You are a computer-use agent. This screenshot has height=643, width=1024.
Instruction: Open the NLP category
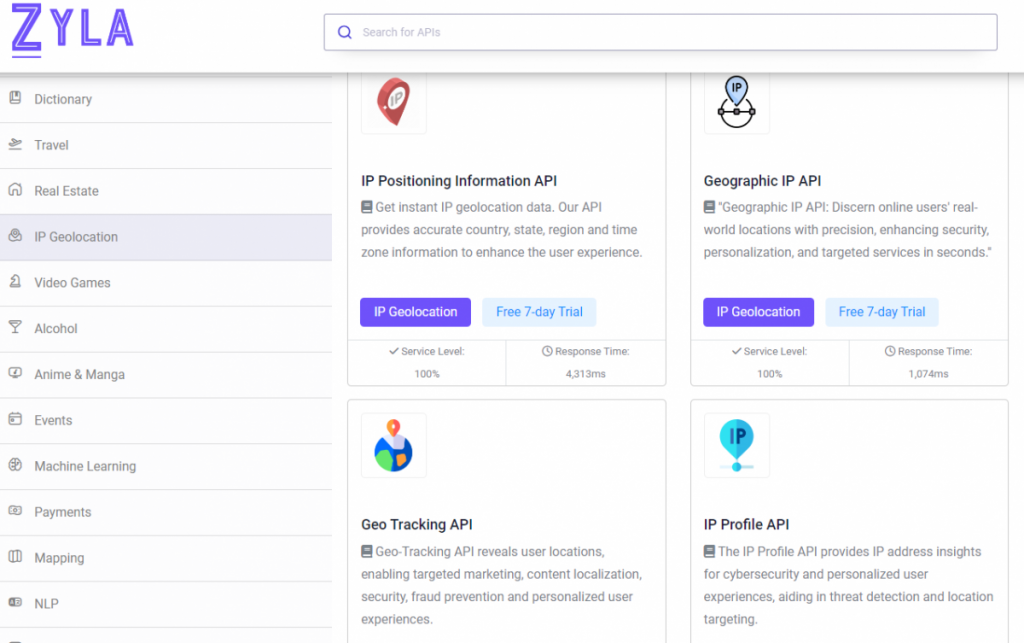(166, 604)
